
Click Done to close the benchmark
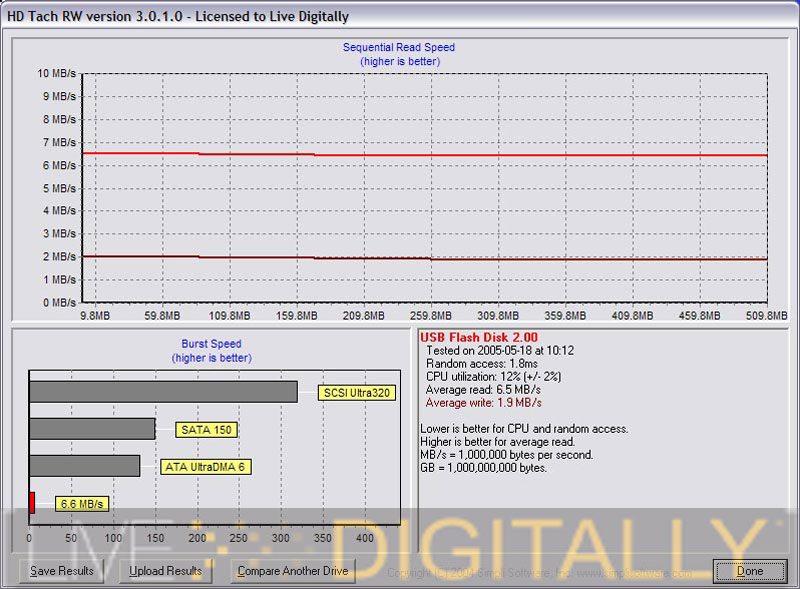point(749,571)
